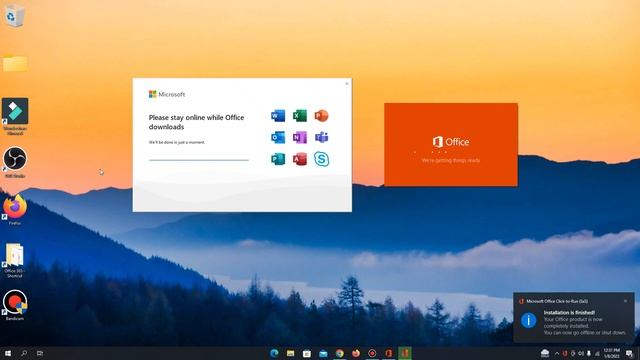The width and height of the screenshot is (640, 360).
Task: Open taskbar Search
Action: [24, 353]
